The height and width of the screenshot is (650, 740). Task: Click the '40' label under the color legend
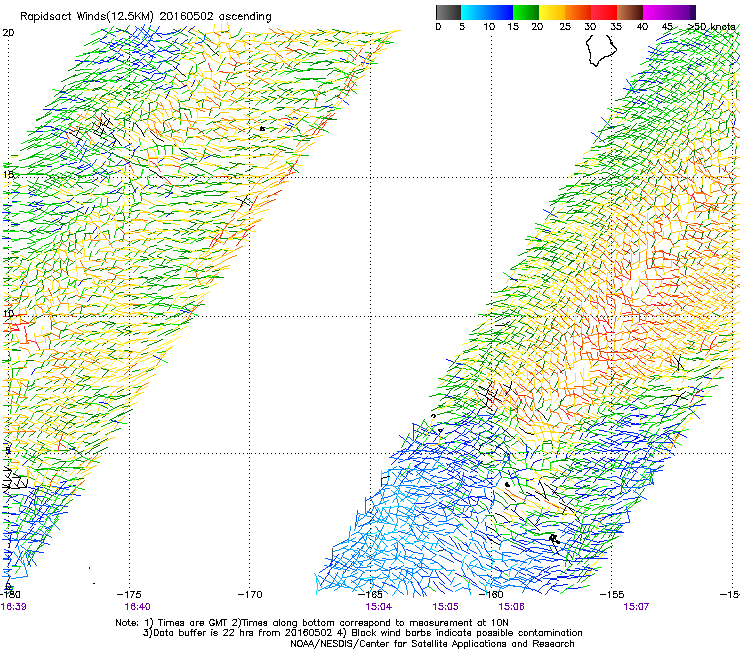coord(642,27)
